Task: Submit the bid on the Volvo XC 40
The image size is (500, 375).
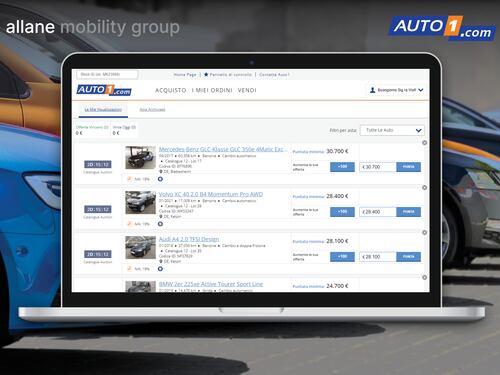Action: pos(408,212)
